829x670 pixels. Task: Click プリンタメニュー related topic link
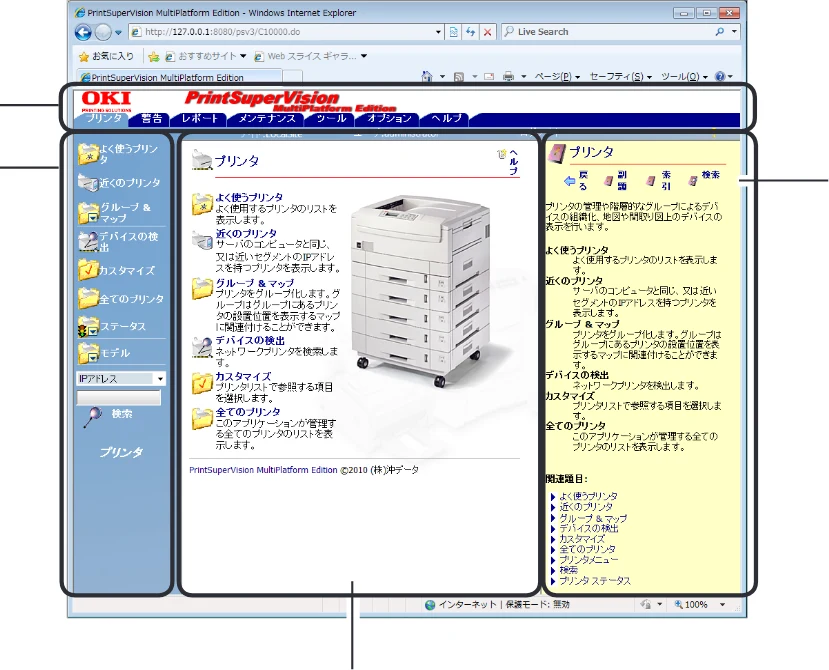pos(588,559)
